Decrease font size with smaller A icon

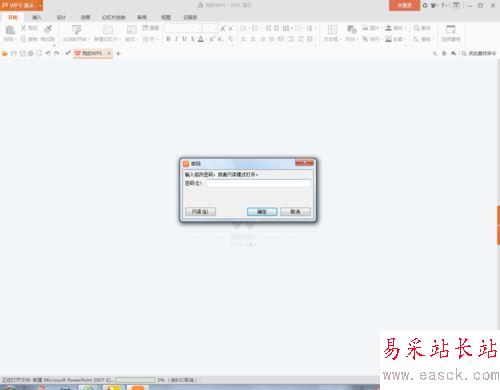click(x=231, y=29)
